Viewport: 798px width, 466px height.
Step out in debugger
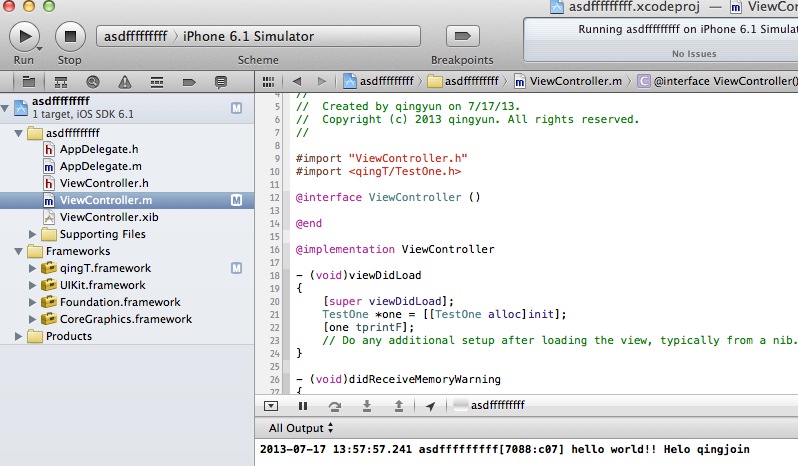[x=398, y=405]
